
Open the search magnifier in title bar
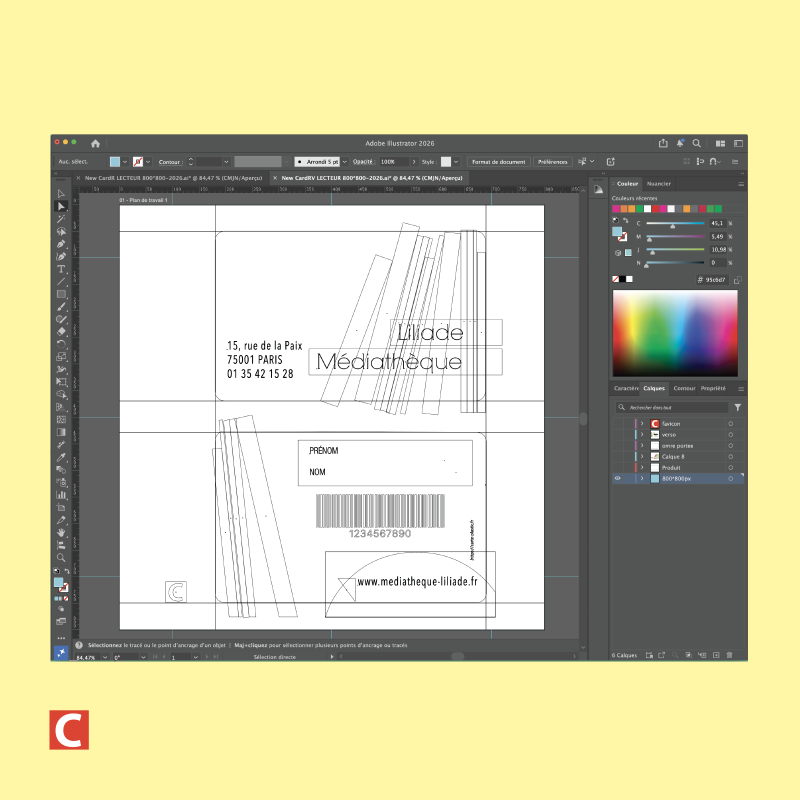(x=696, y=143)
